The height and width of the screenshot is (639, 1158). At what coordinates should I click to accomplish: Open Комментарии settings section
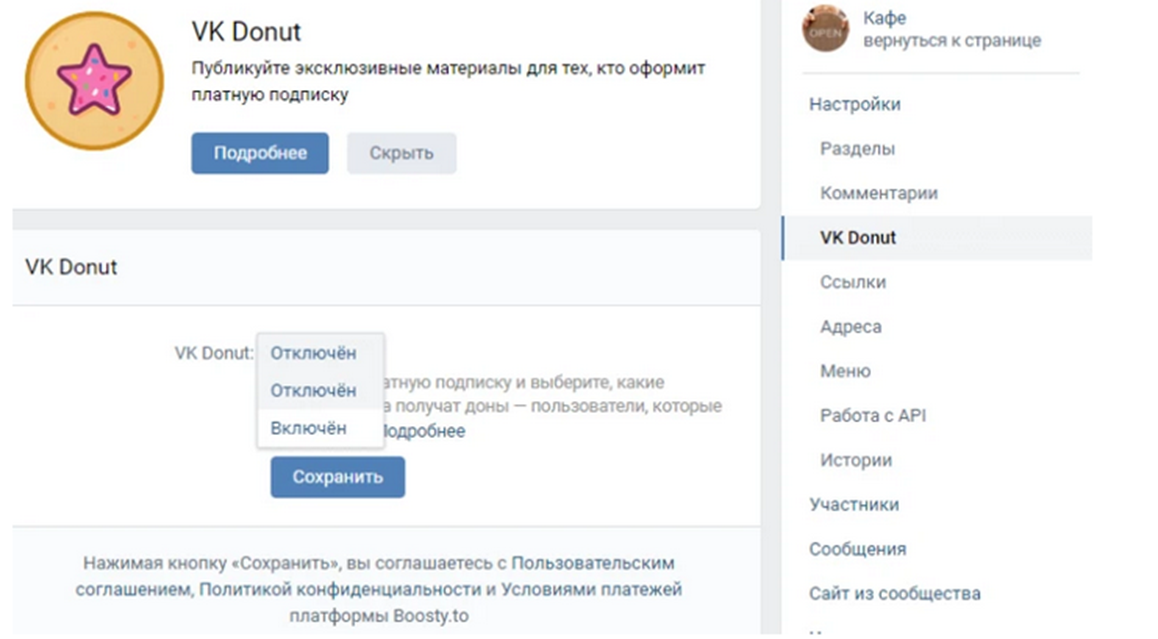(878, 193)
